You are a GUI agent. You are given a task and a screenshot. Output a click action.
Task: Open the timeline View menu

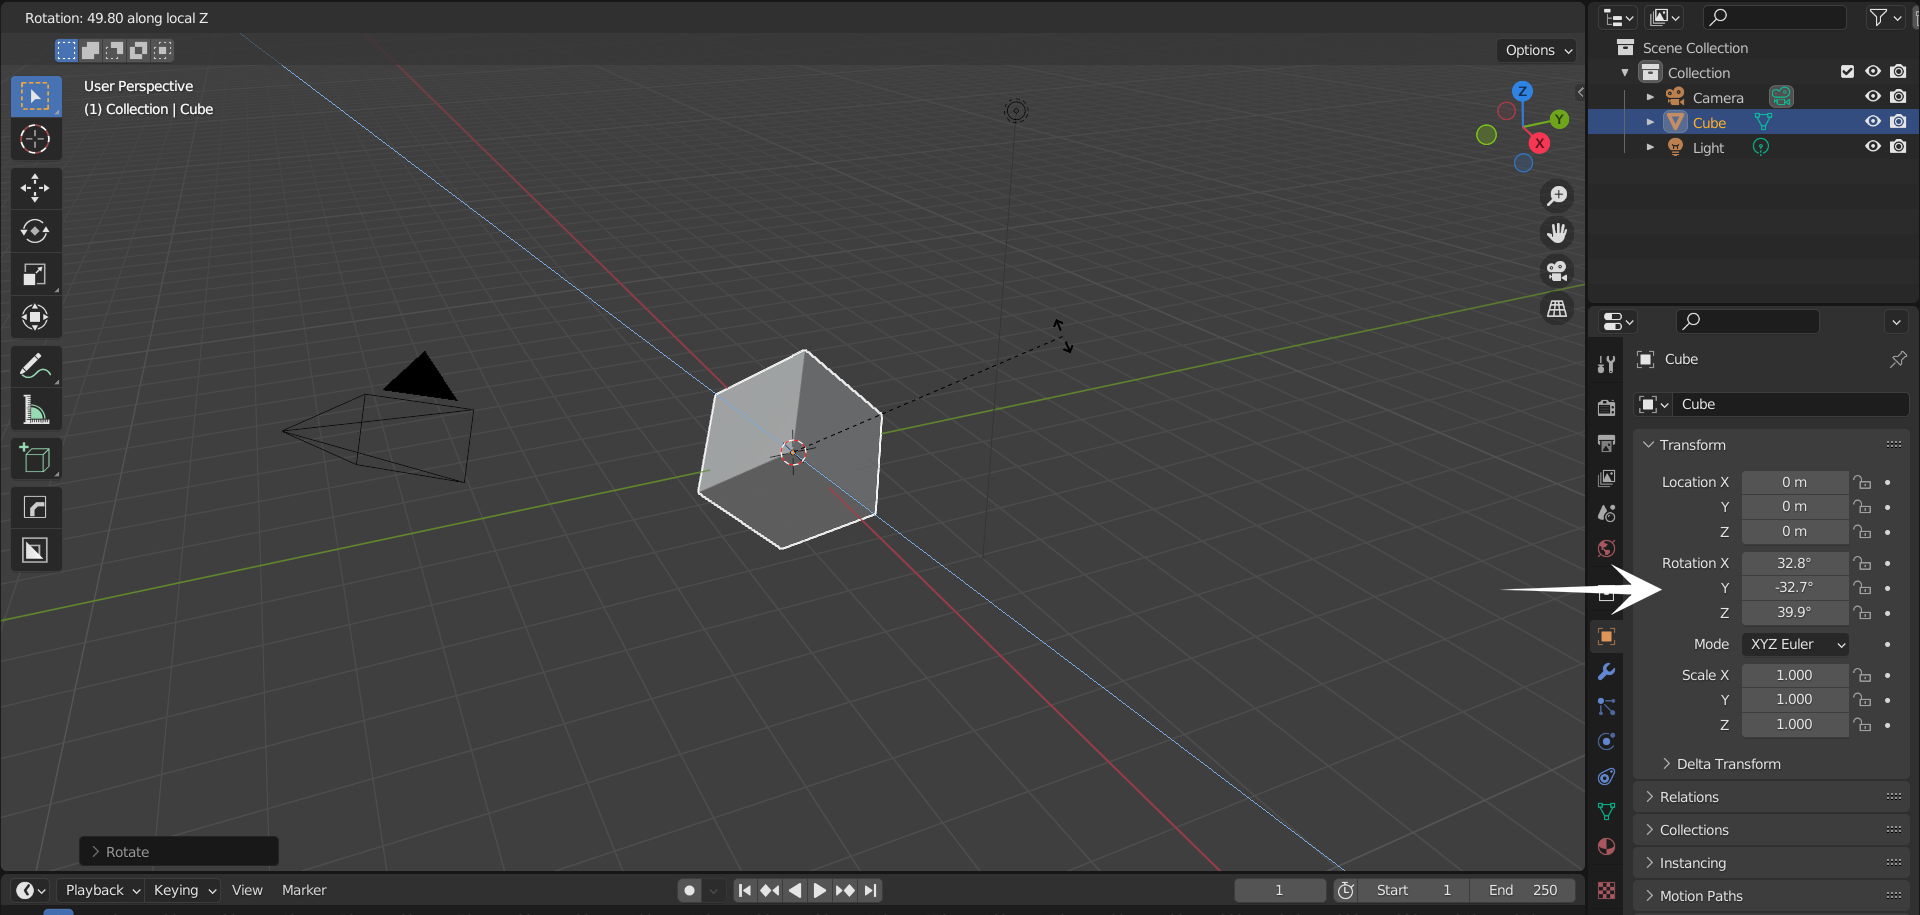click(247, 890)
